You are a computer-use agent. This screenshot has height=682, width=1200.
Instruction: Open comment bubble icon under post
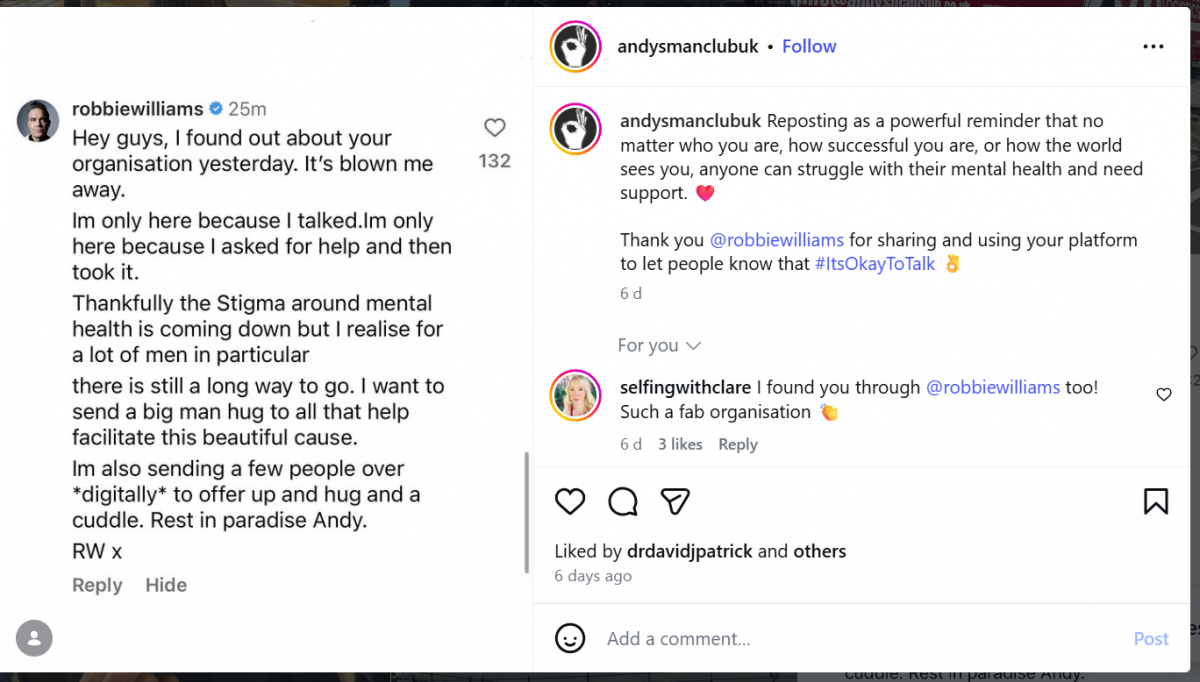(x=623, y=501)
